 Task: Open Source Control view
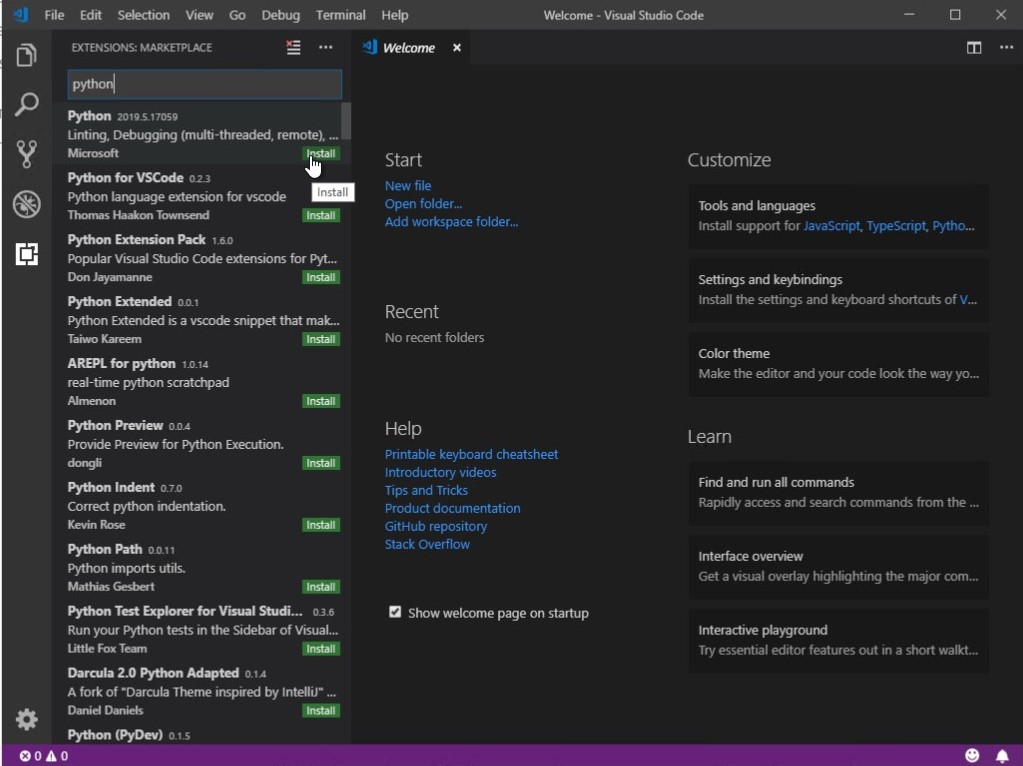coord(26,154)
